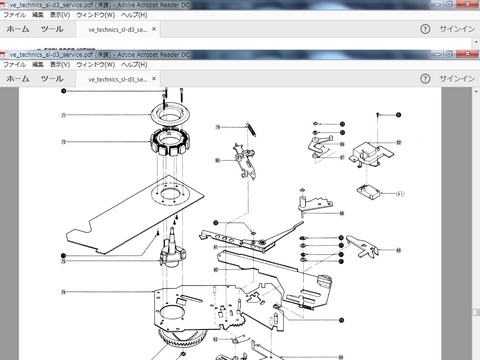Select document tab in back Acrobat window

(x=117, y=30)
